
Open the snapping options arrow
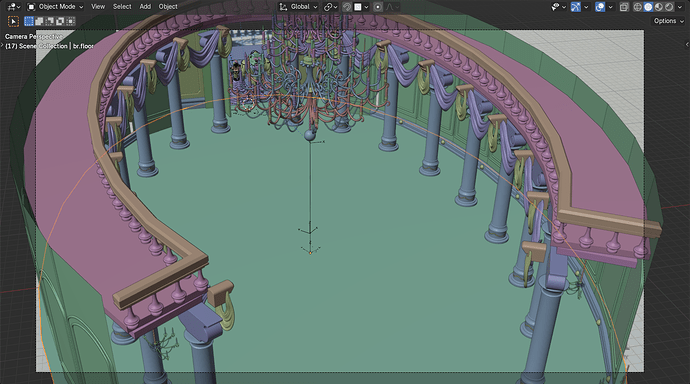[x=366, y=7]
